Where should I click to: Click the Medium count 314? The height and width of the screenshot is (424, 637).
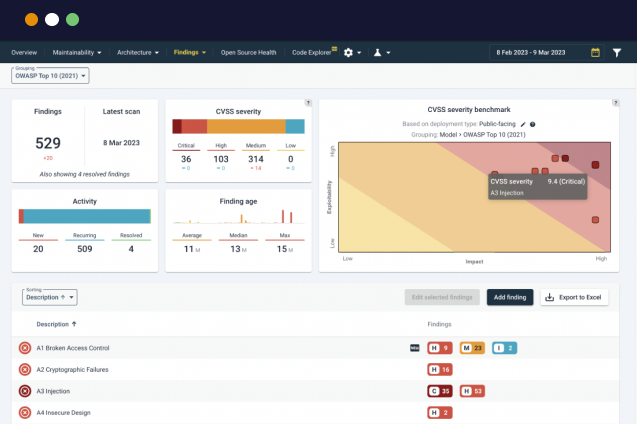(256, 159)
